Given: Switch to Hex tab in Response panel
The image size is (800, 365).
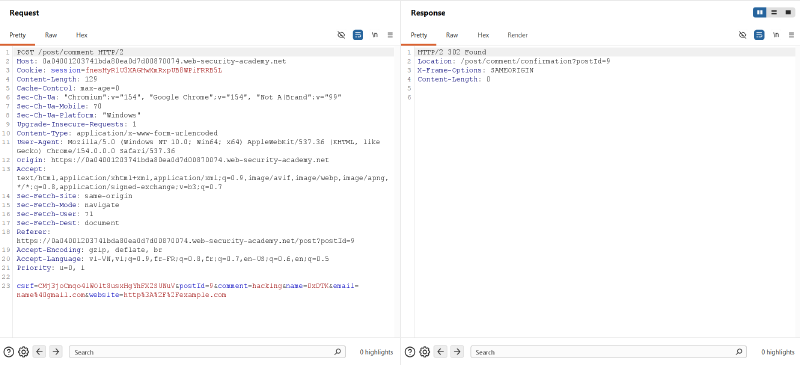Looking at the screenshot, I should (x=483, y=35).
